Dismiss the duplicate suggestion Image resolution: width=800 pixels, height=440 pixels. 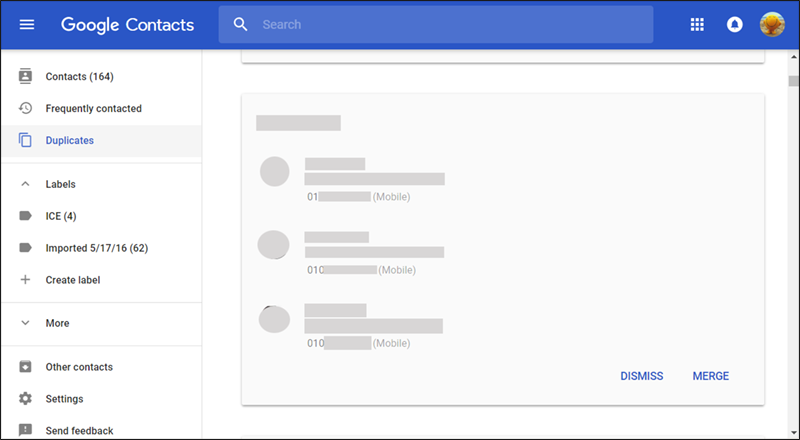click(641, 376)
